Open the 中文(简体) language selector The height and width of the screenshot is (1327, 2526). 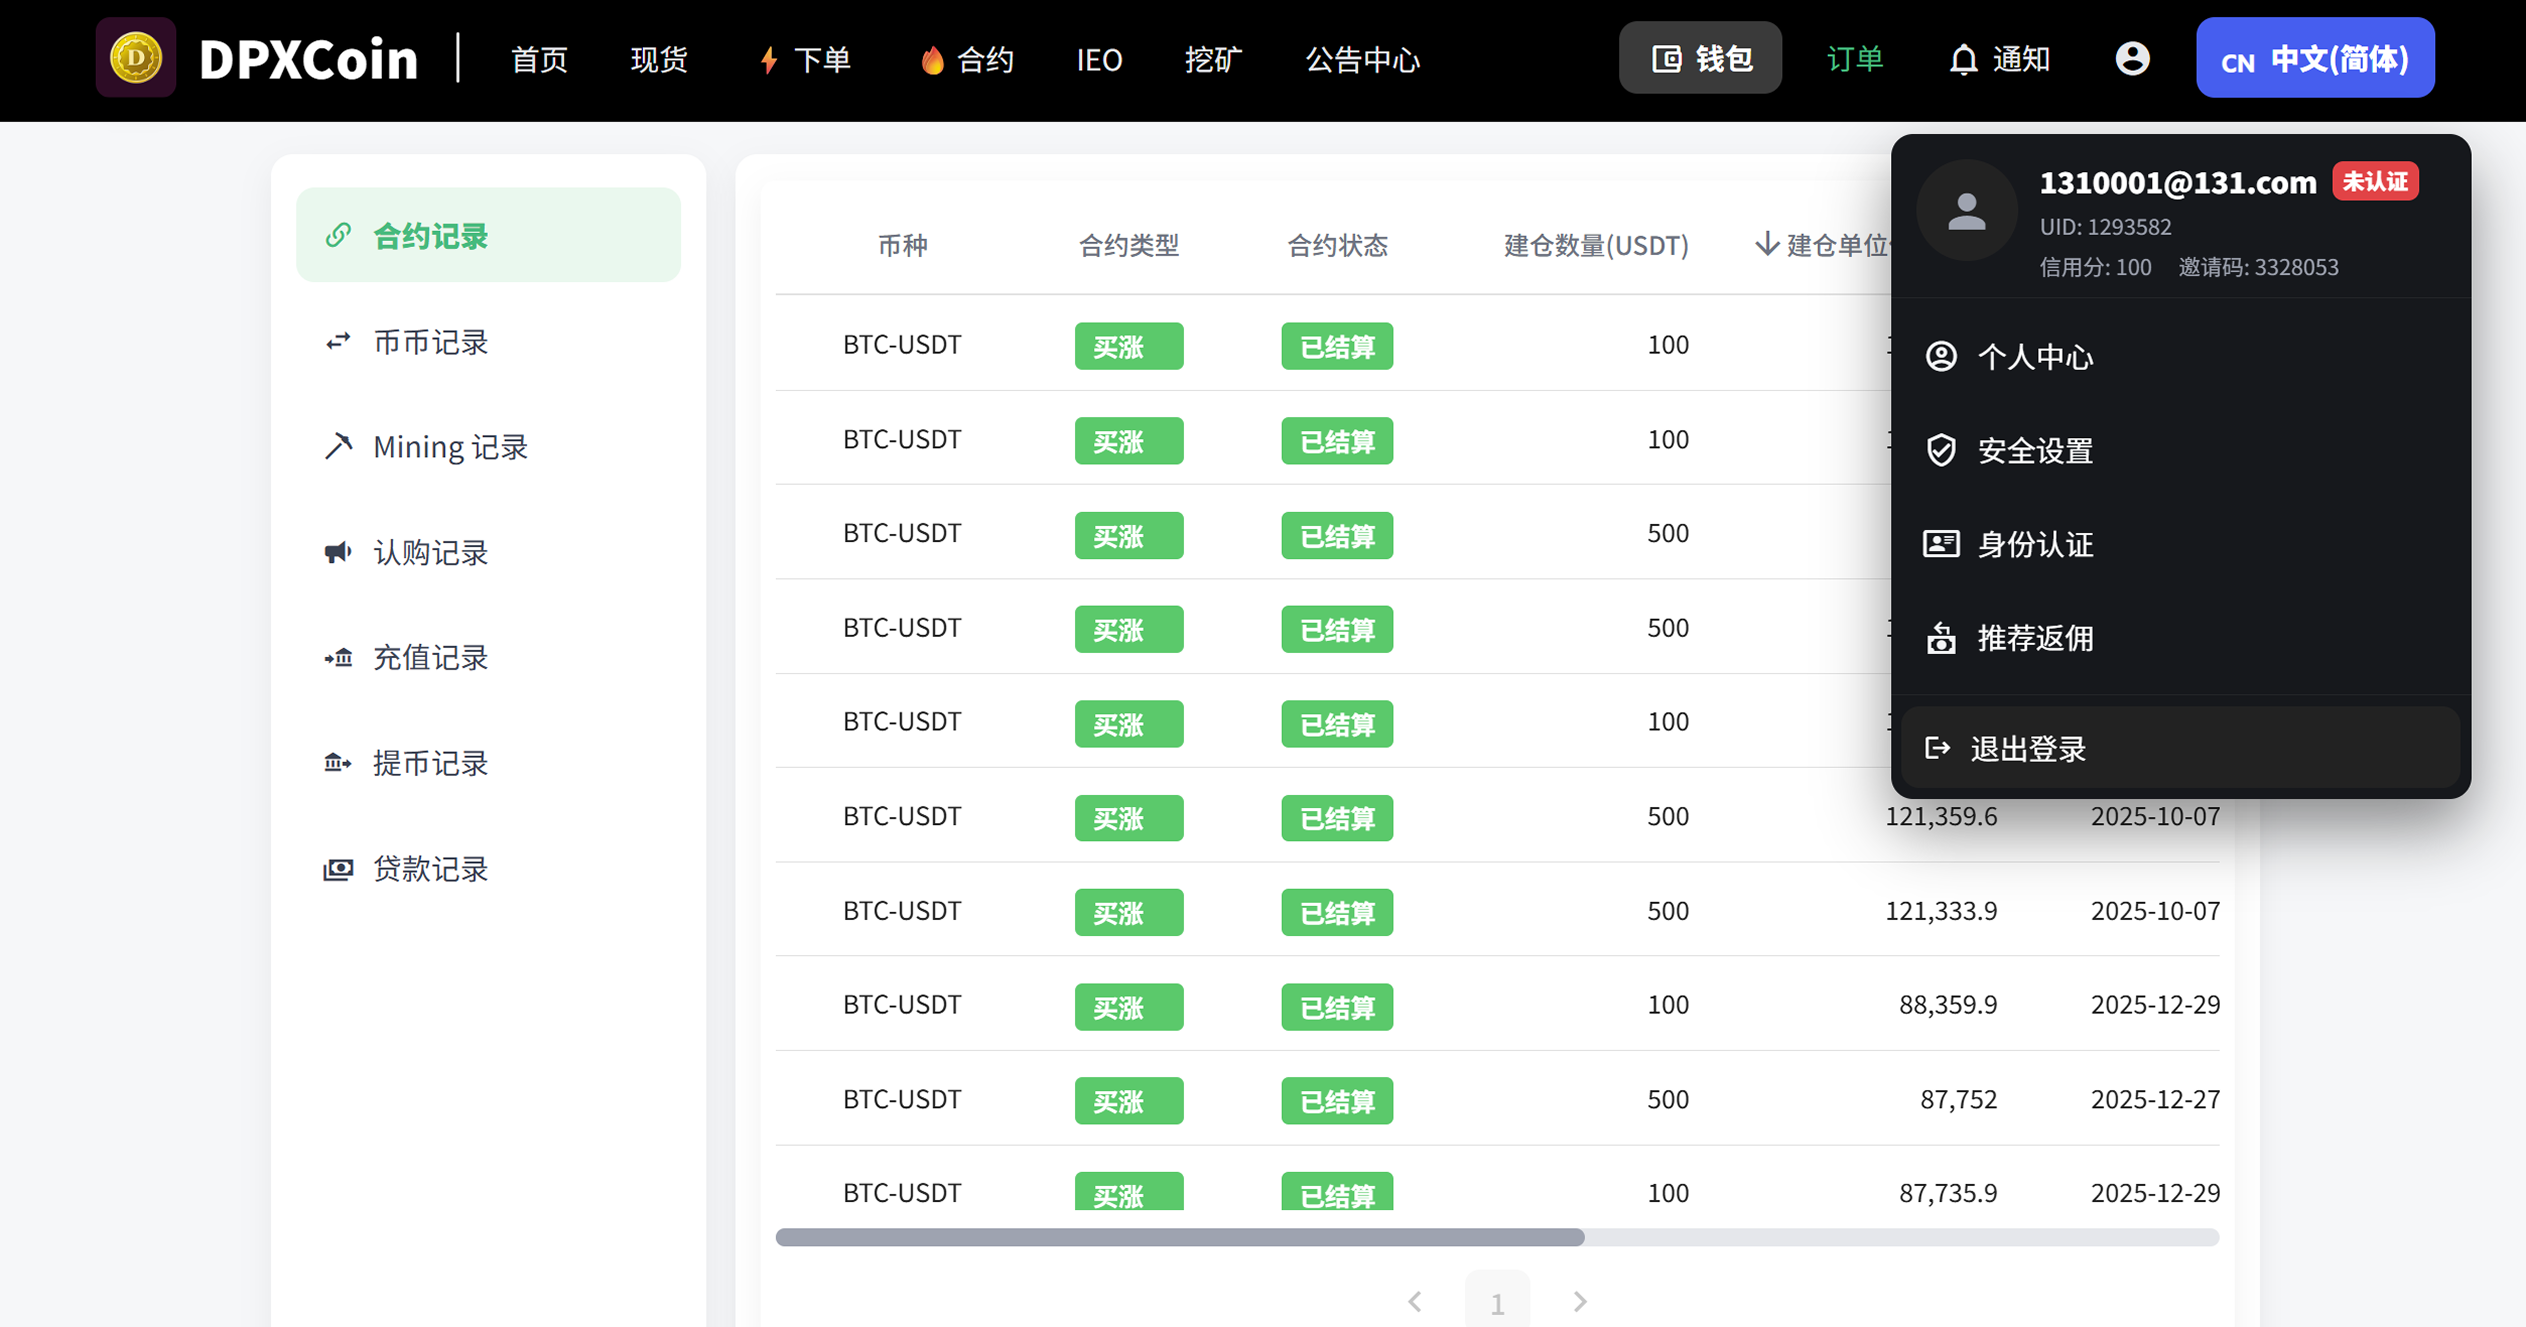2314,58
